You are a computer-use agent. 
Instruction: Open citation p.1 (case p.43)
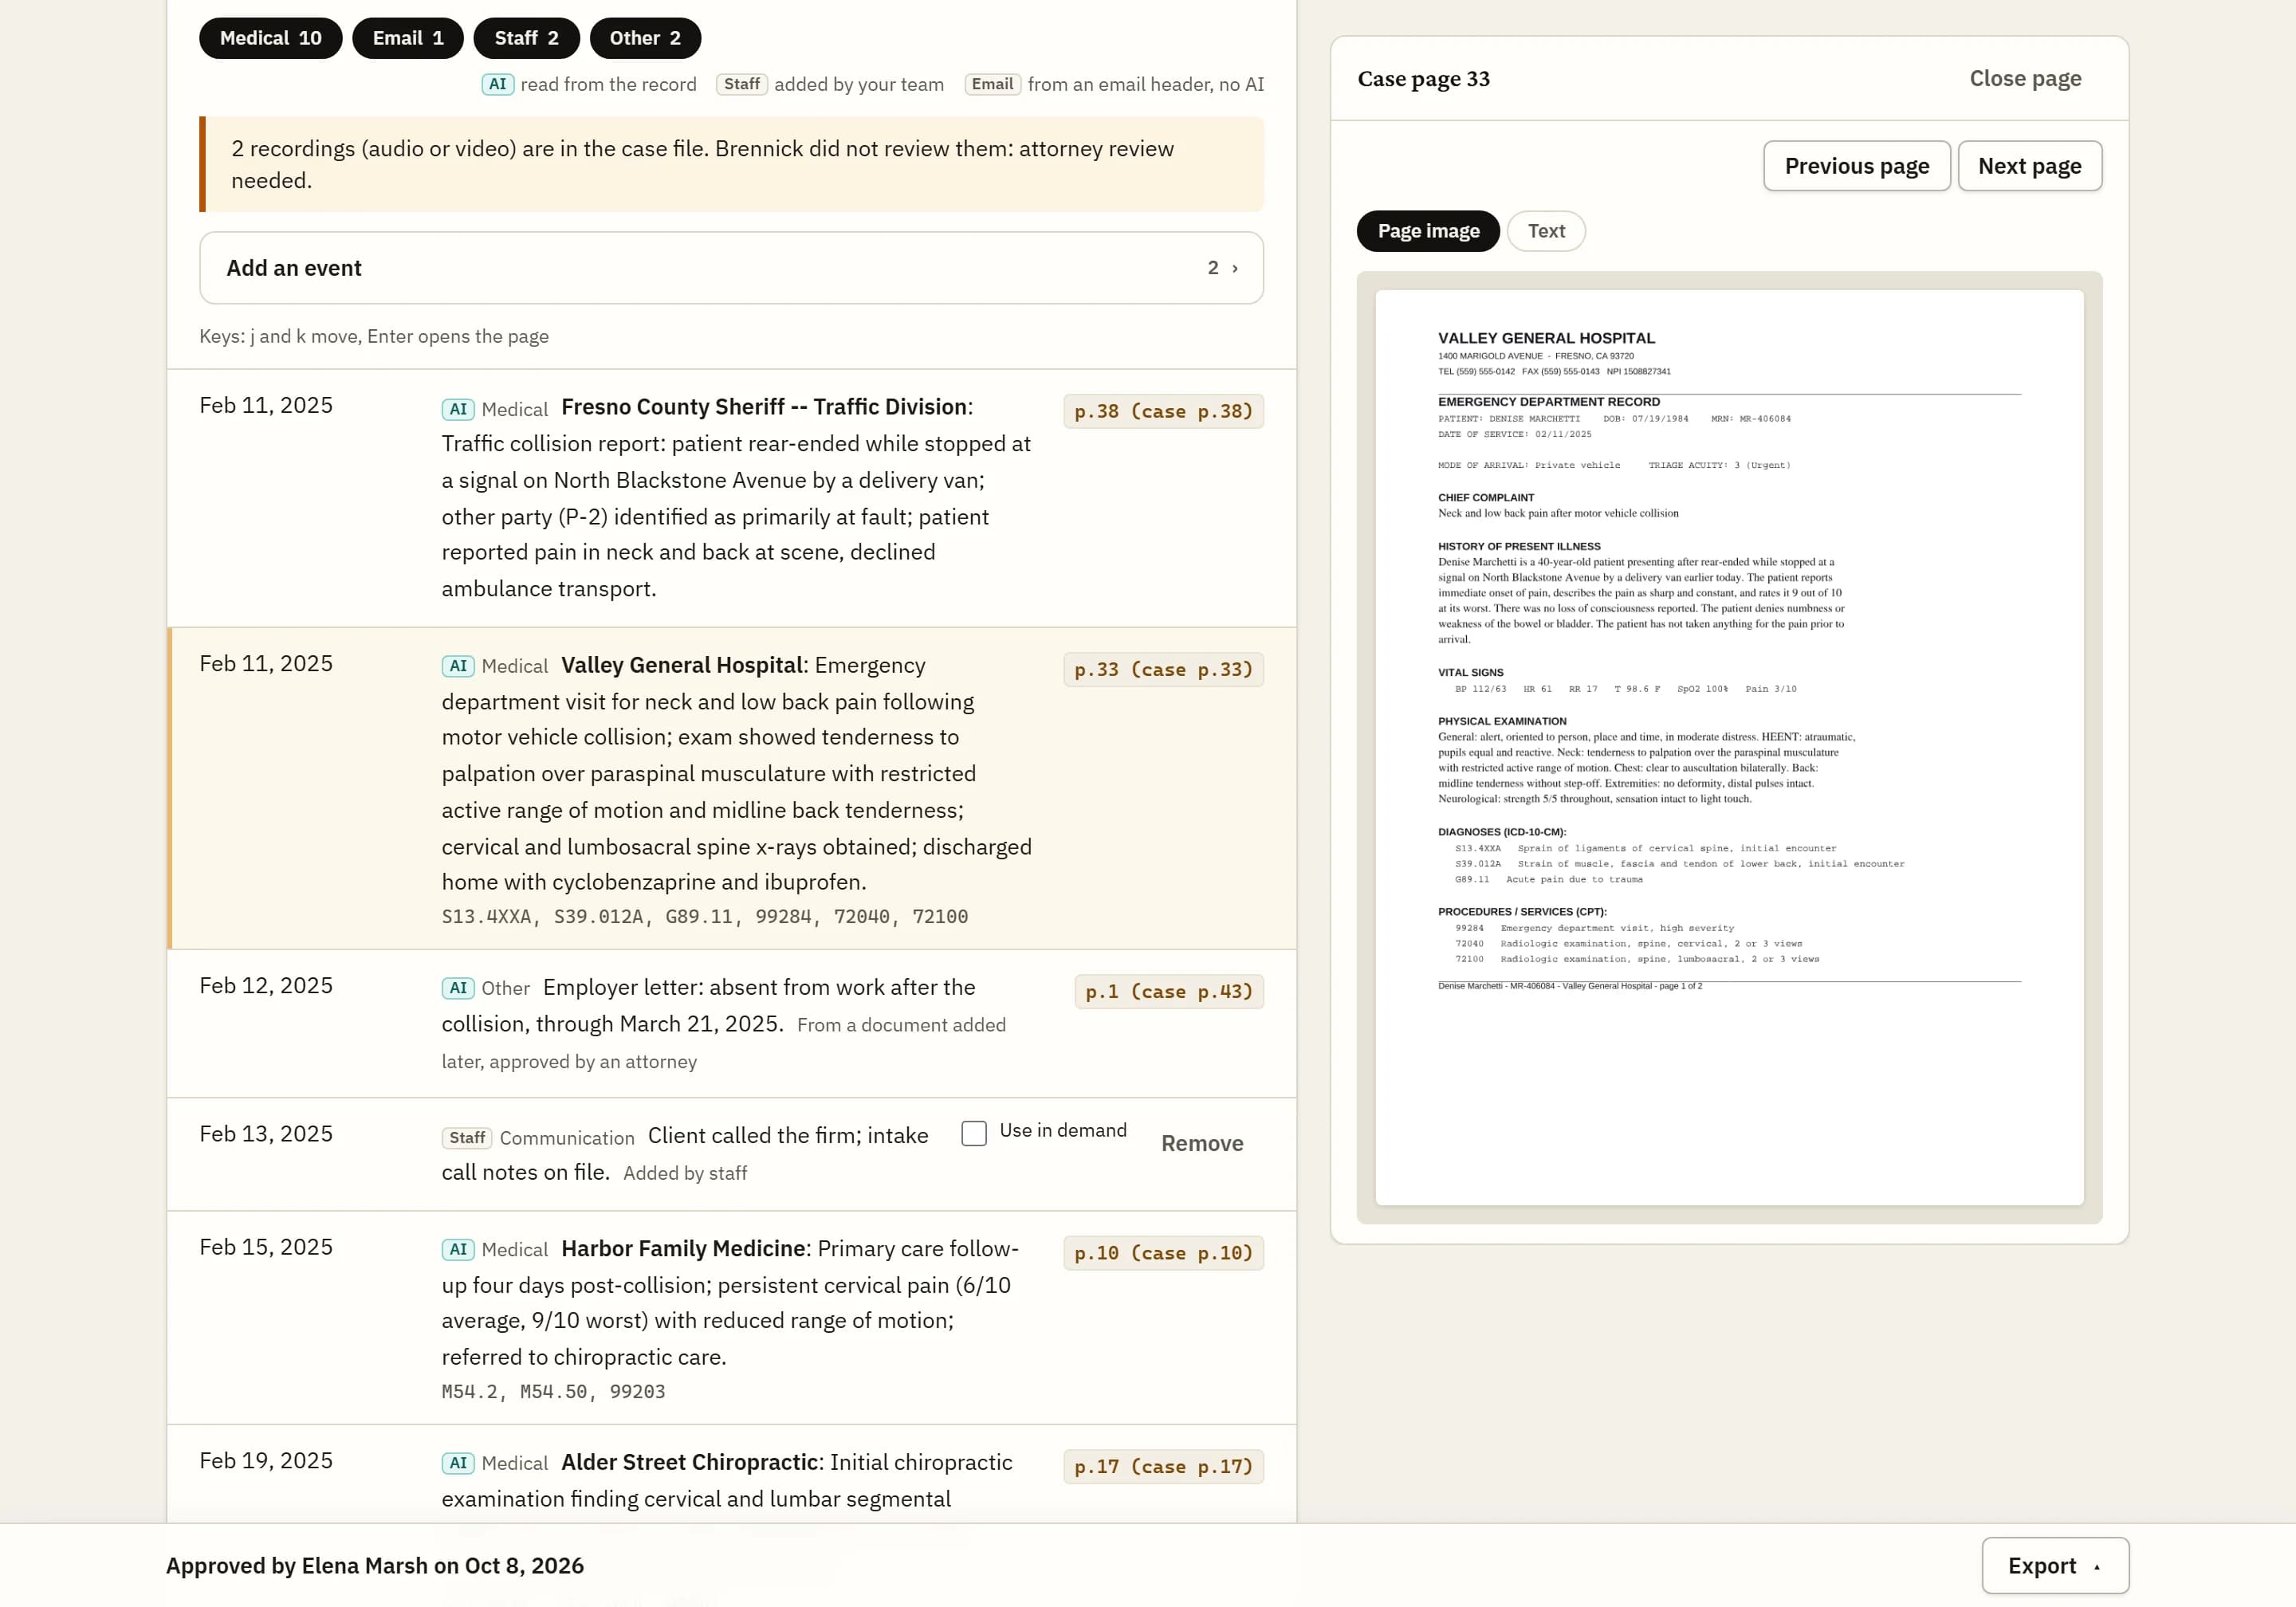coord(1169,991)
